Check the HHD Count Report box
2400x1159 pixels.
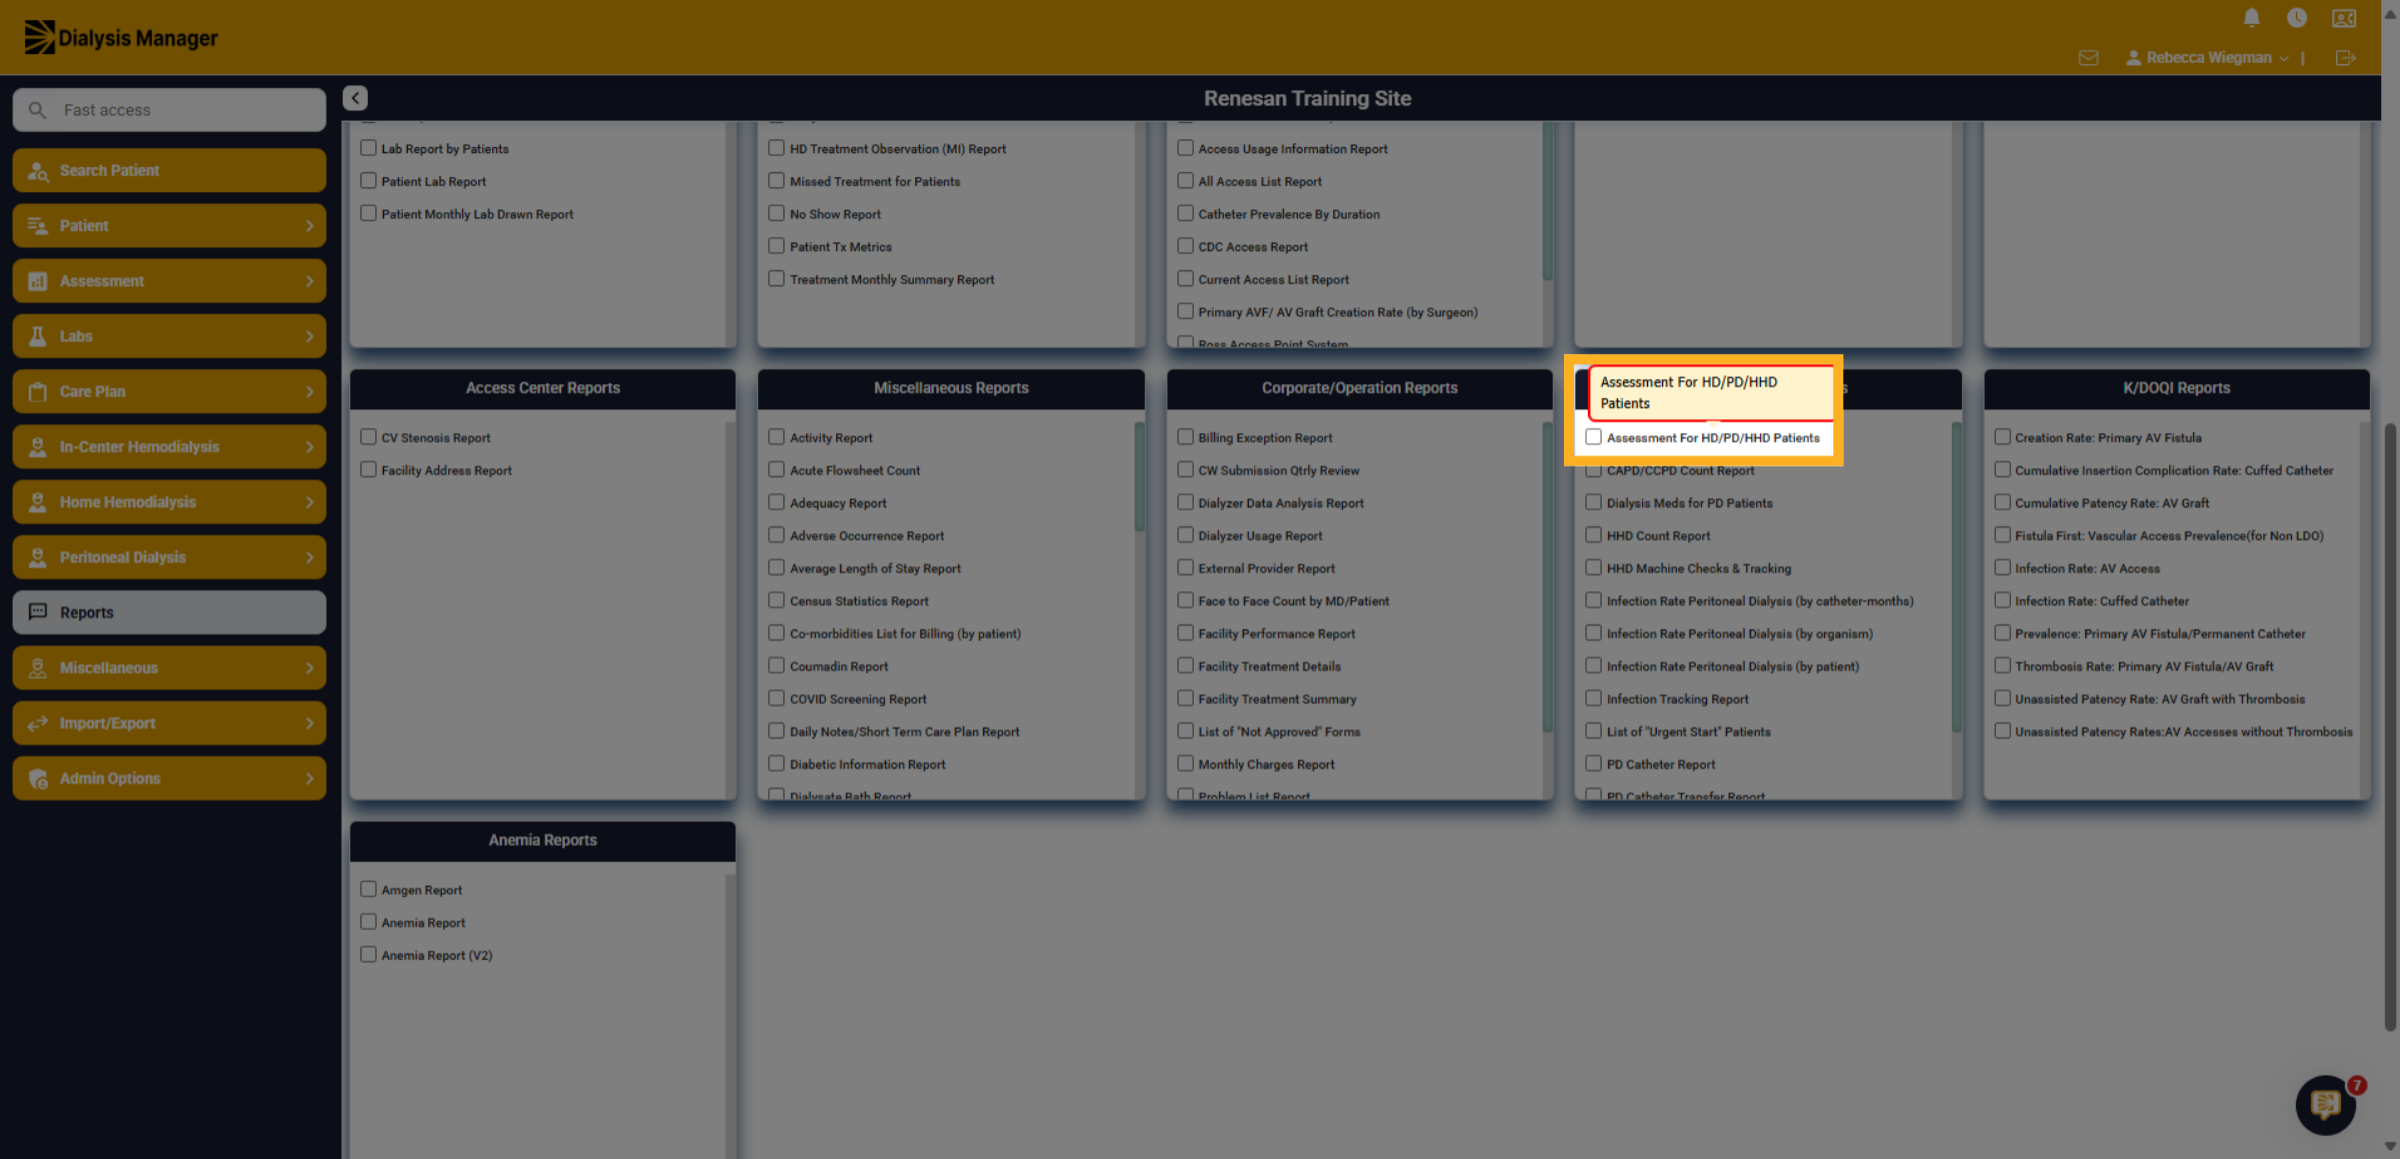tap(1594, 535)
